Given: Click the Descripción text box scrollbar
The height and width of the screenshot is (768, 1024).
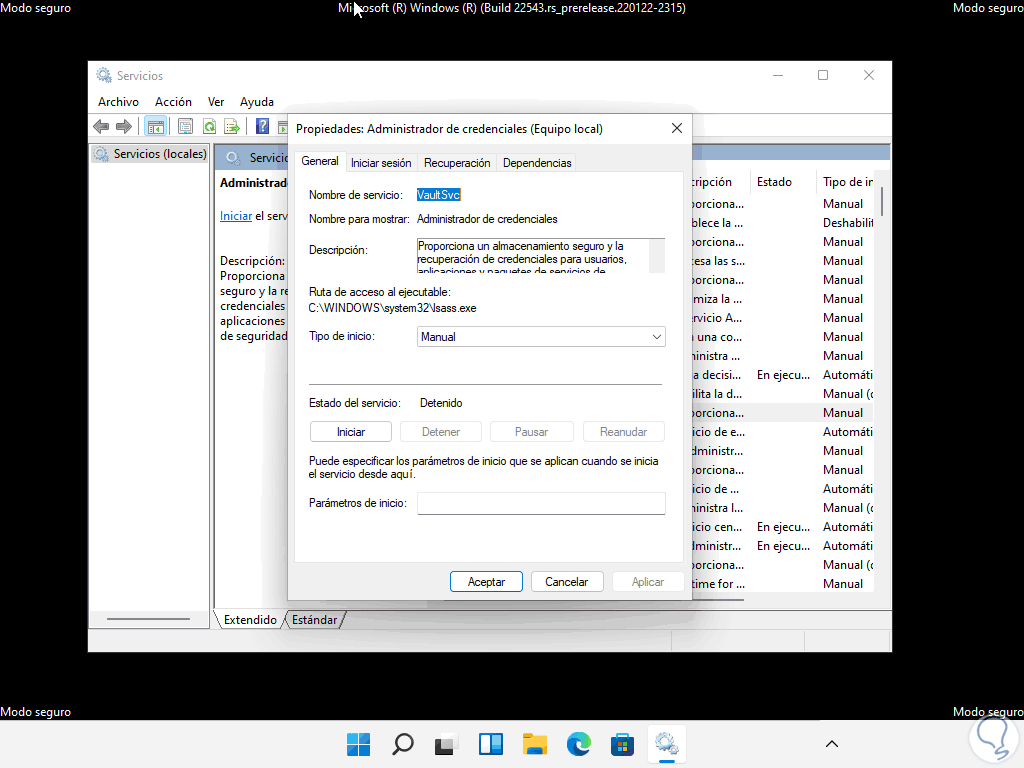Looking at the screenshot, I should coord(657,255).
